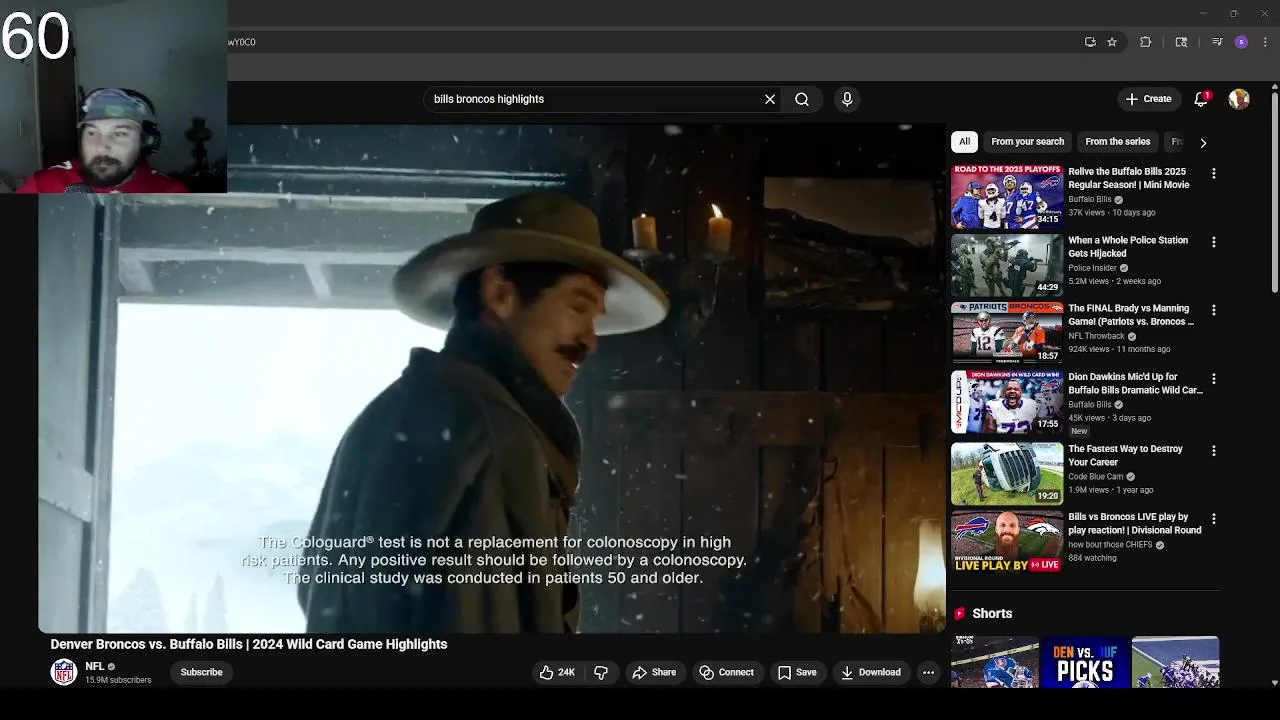Open Relive the Buffalo Bills 2025 thumbnail
The image size is (1280, 720).
1007,197
